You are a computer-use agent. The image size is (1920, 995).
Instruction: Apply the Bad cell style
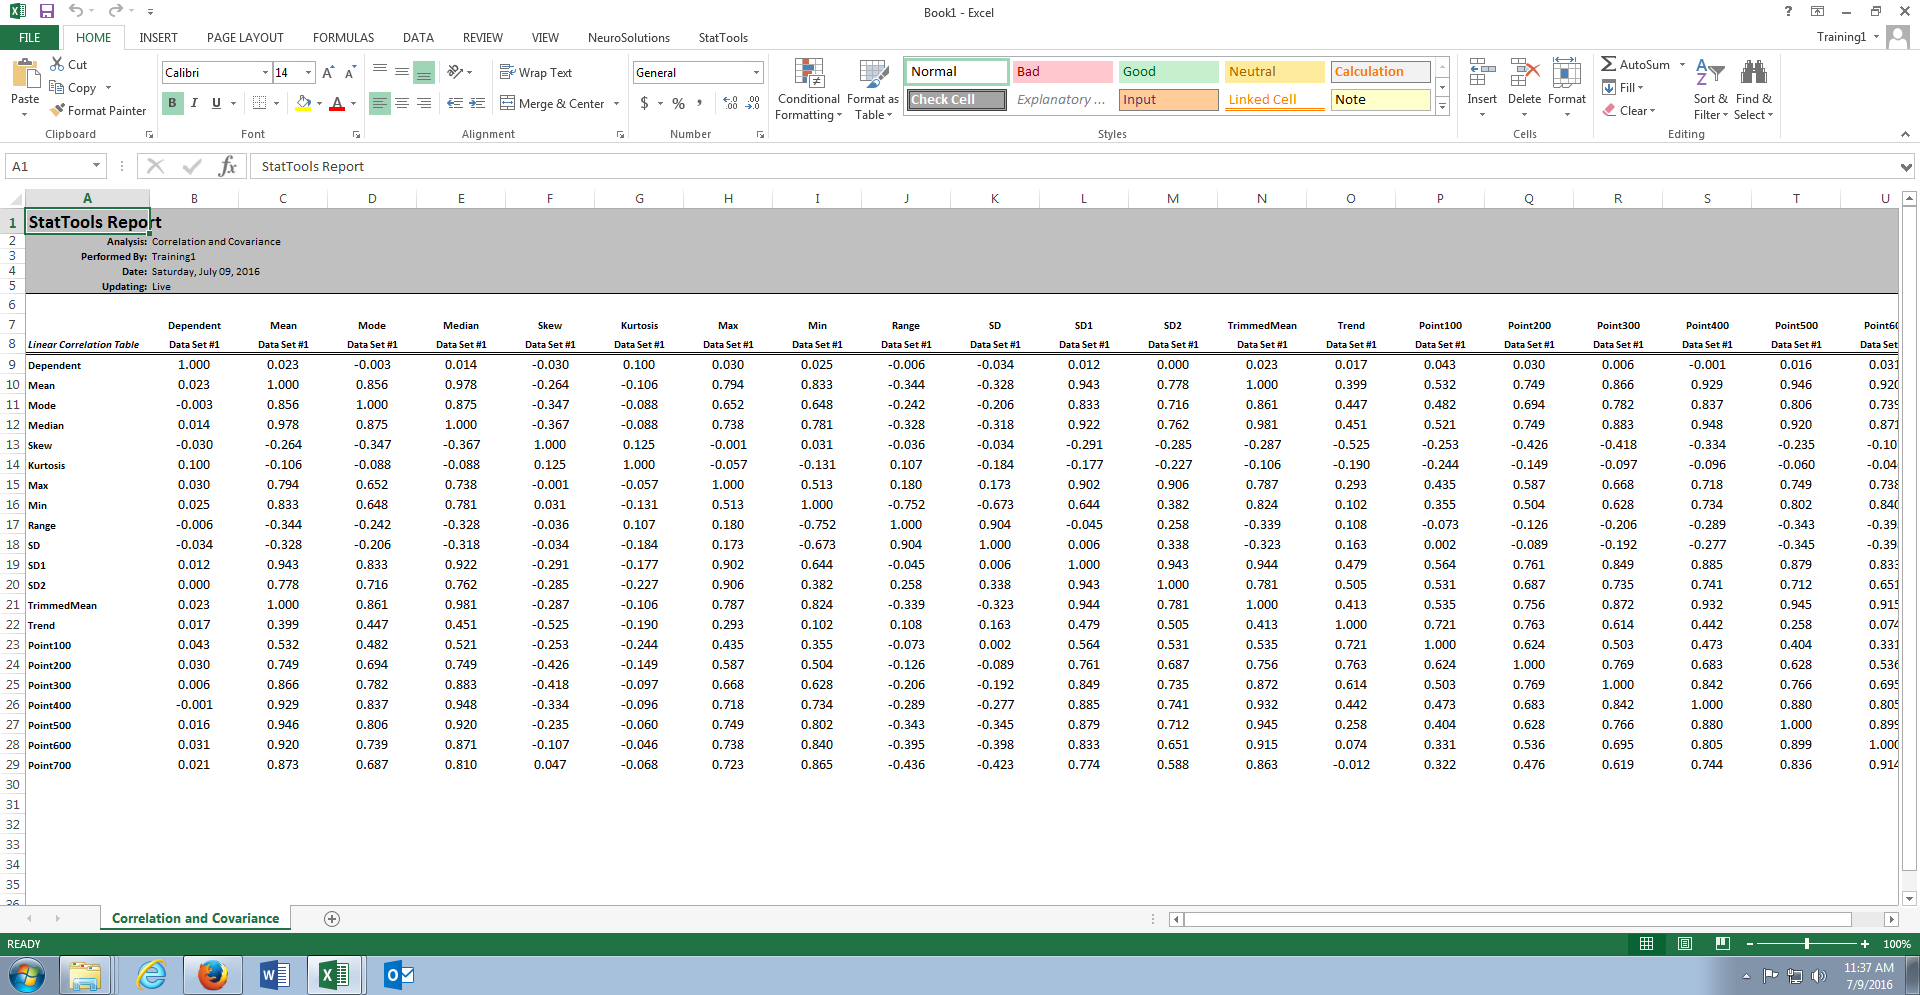point(1062,71)
